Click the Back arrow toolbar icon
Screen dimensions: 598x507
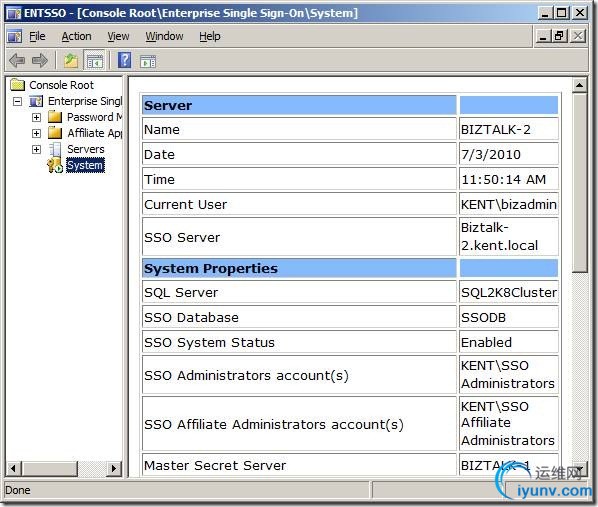17,60
